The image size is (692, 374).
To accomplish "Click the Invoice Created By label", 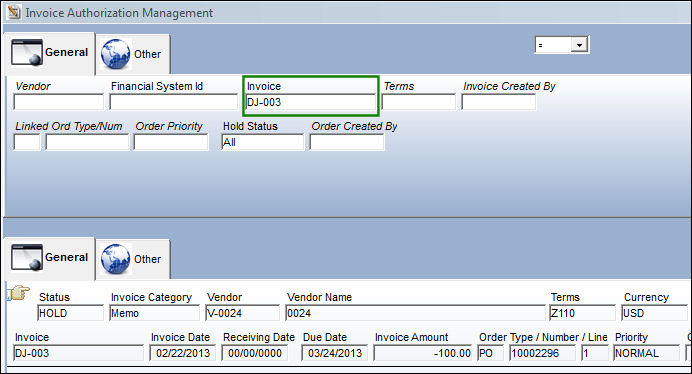I will 509,86.
